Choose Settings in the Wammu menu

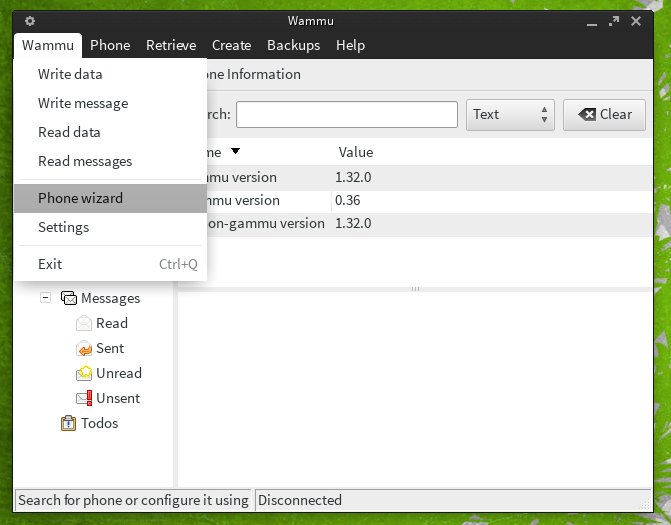click(x=63, y=227)
